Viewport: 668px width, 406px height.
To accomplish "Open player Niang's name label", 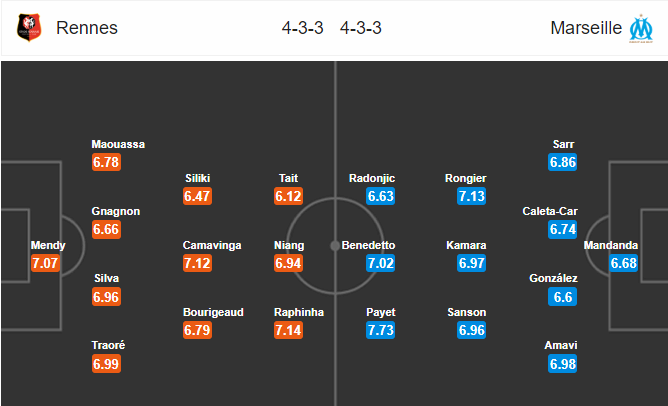I will pos(289,245).
